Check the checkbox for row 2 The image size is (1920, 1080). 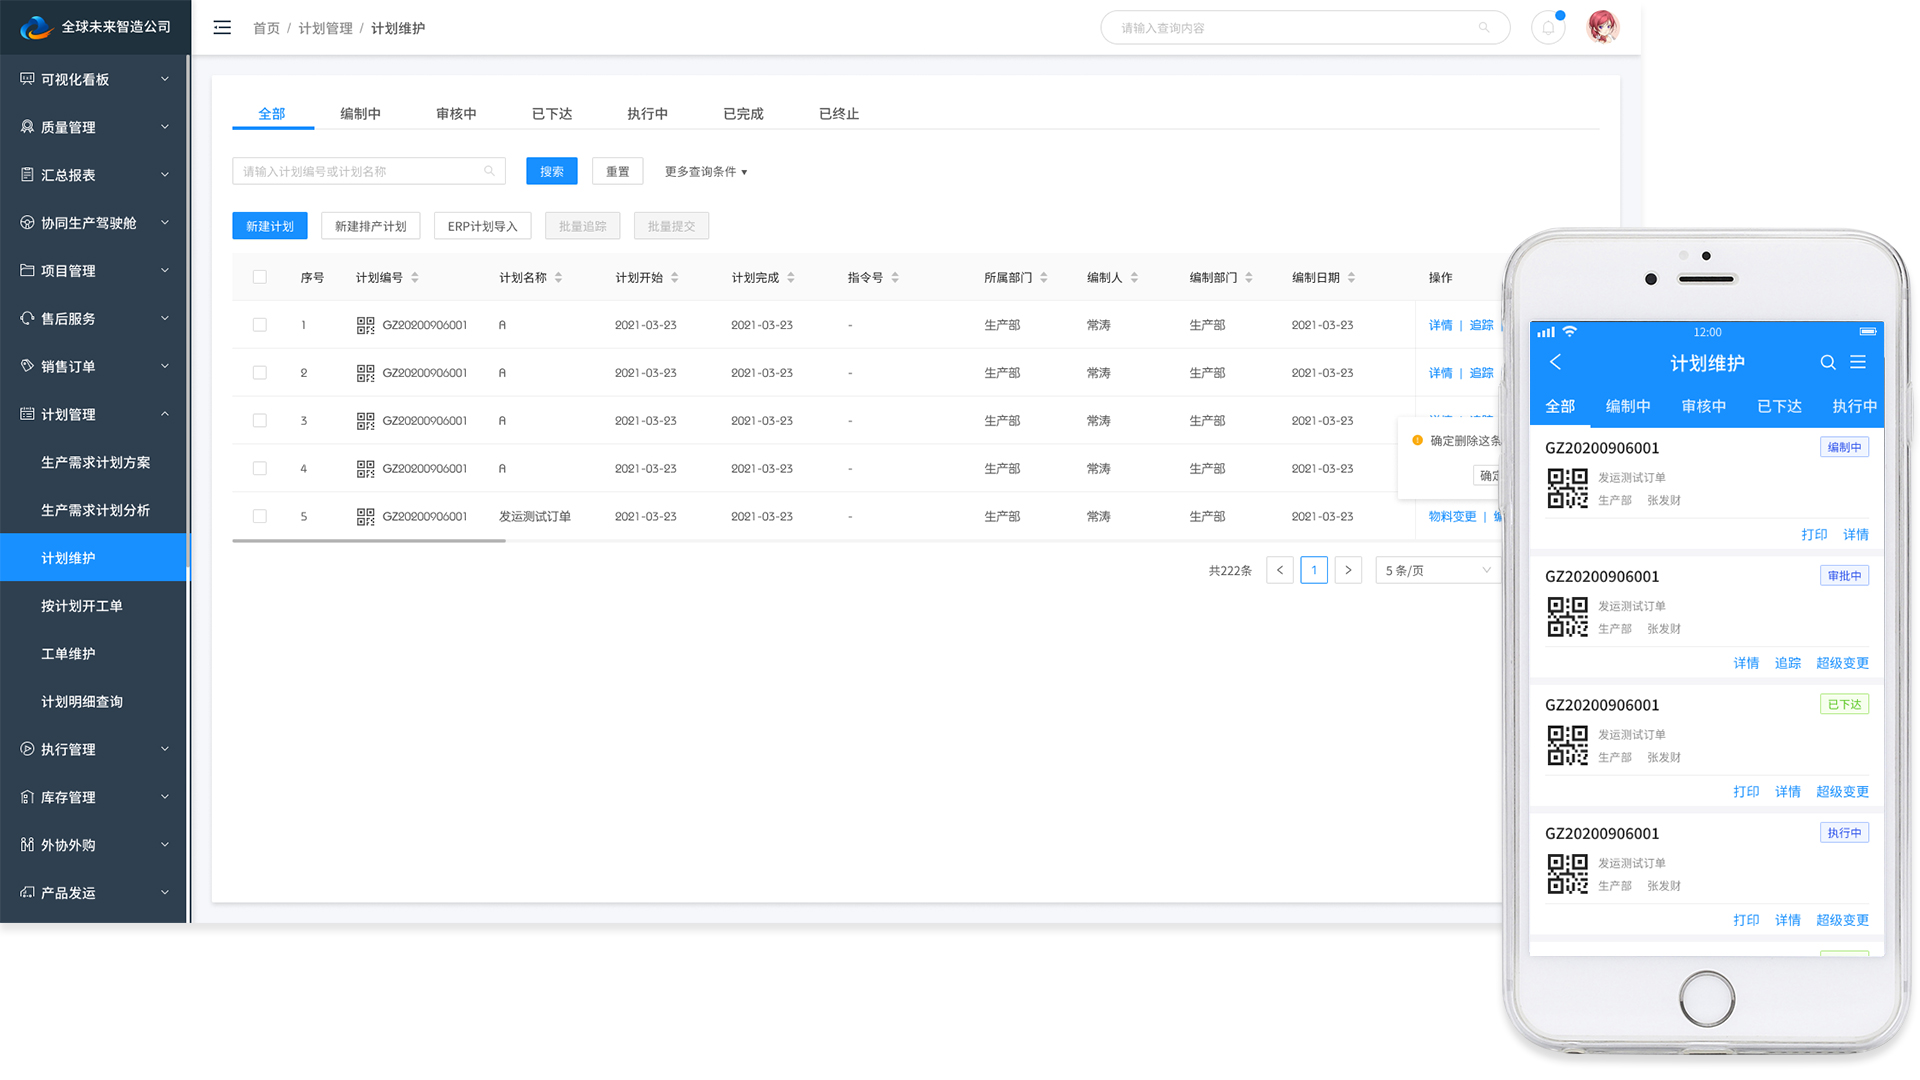click(x=260, y=373)
